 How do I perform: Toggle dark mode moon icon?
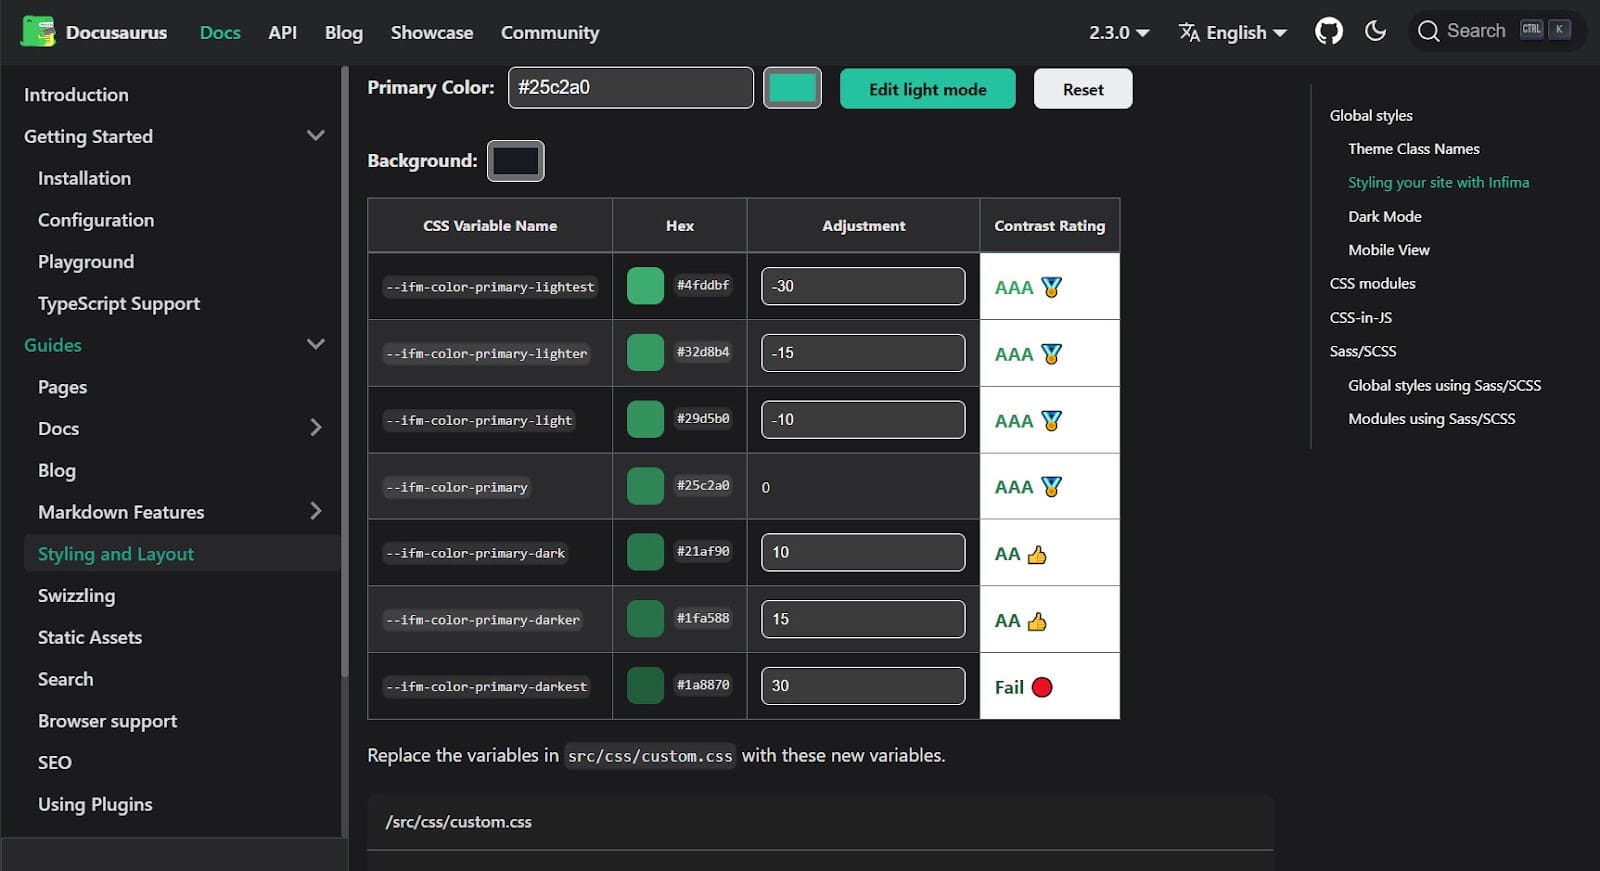coord(1376,31)
